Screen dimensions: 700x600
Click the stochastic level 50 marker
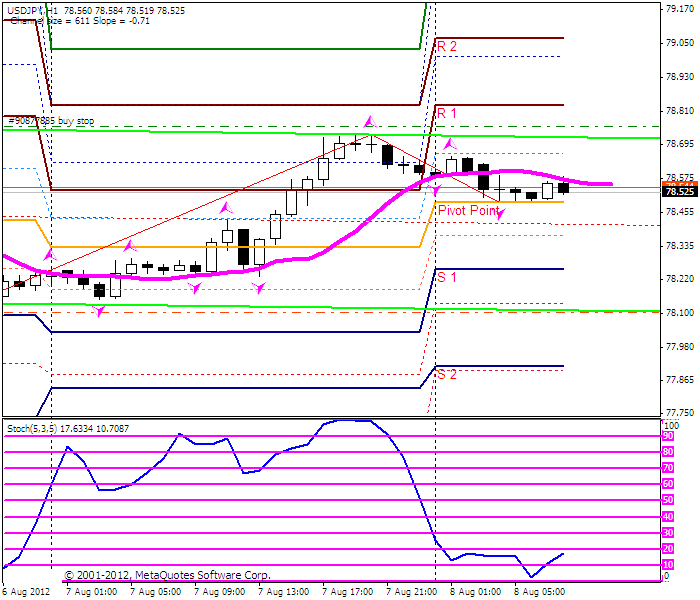pos(668,500)
